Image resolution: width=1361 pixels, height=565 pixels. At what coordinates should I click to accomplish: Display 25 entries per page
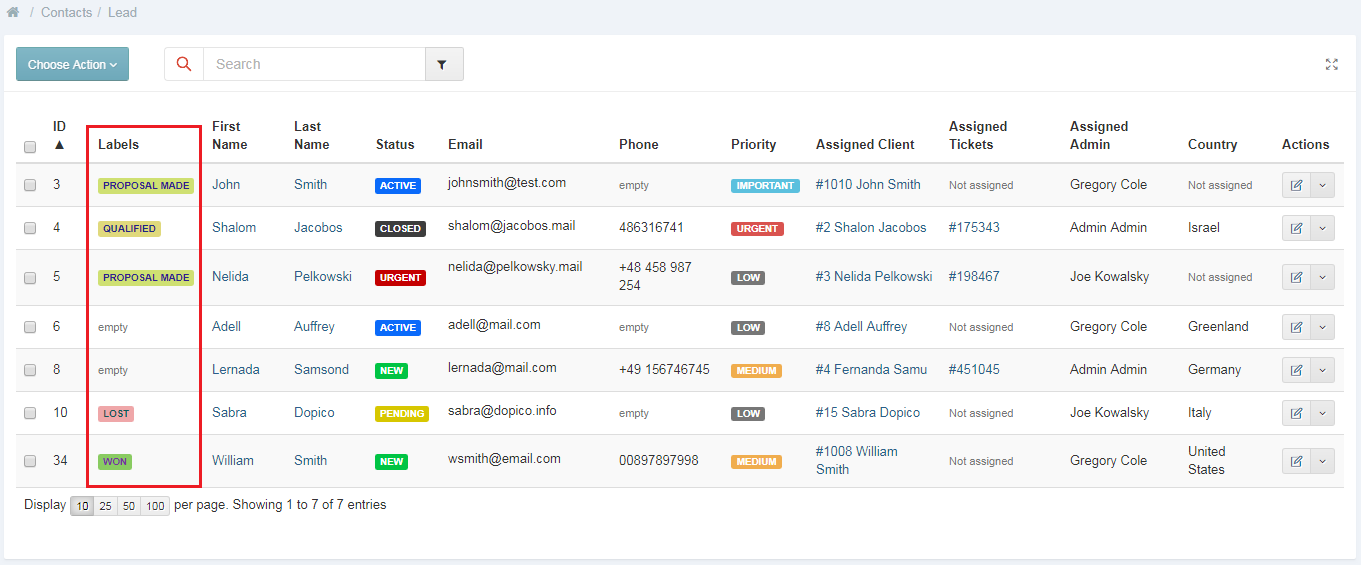[106, 506]
